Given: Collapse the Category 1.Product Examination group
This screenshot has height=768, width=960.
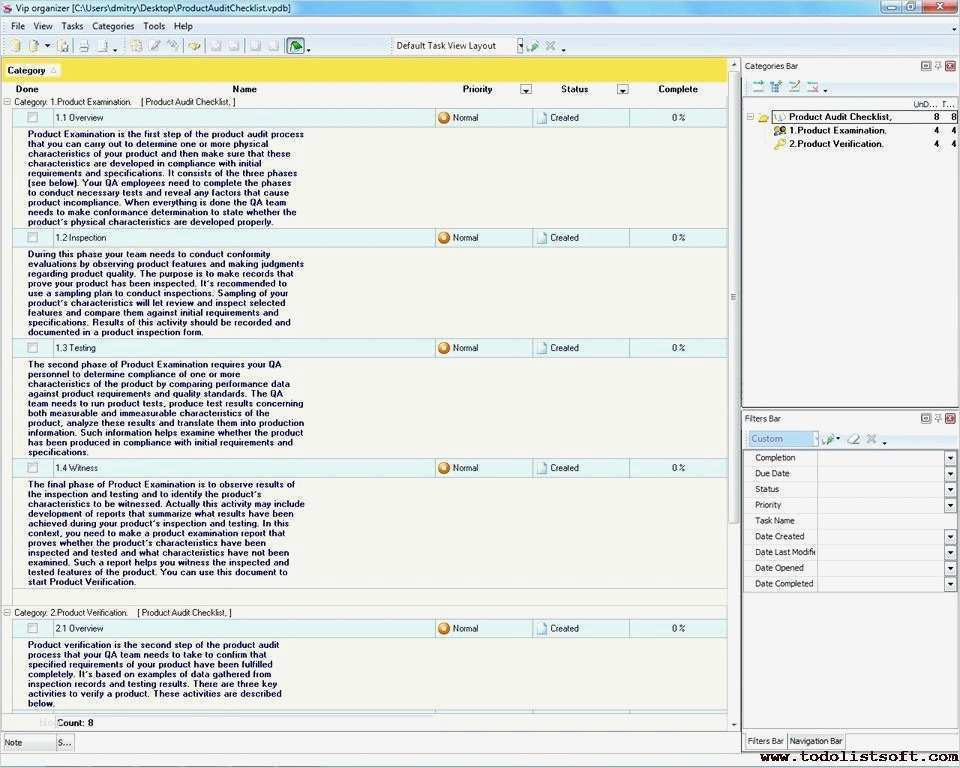Looking at the screenshot, I should click(8, 102).
